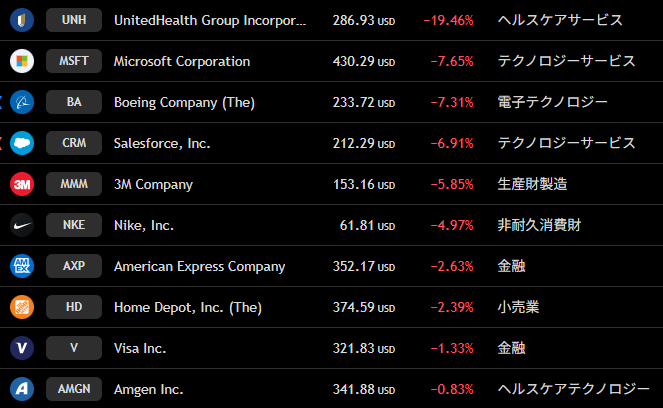Click the Microsoft logo icon
663x408 pixels.
click(x=22, y=61)
